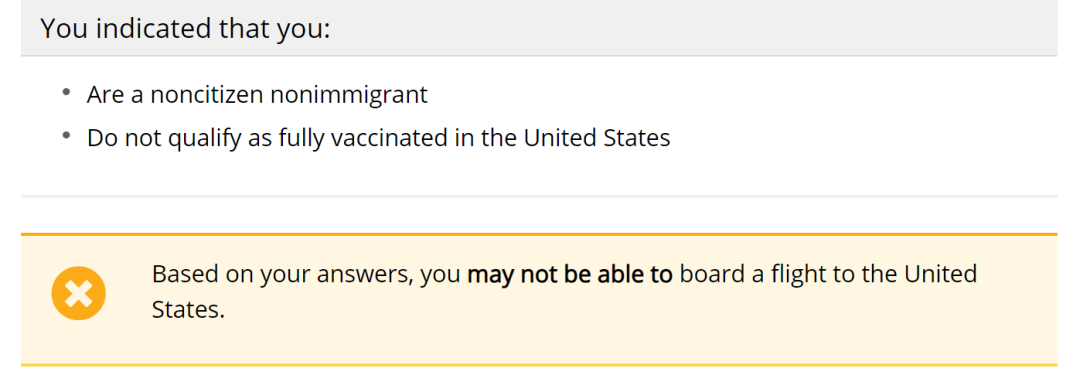Viewport: 1080px width, 382px height.
Task: Click the word "nonimmigrant" in the first bullet
Action: coord(349,94)
